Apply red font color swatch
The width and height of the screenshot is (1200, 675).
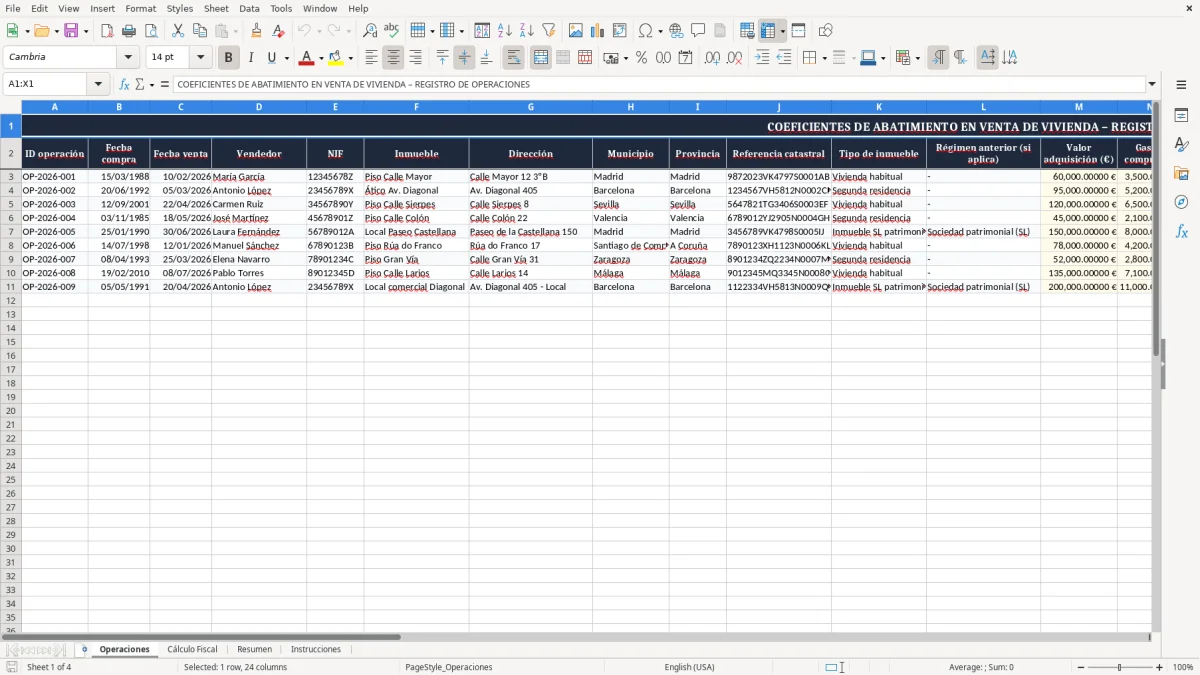pos(307,58)
